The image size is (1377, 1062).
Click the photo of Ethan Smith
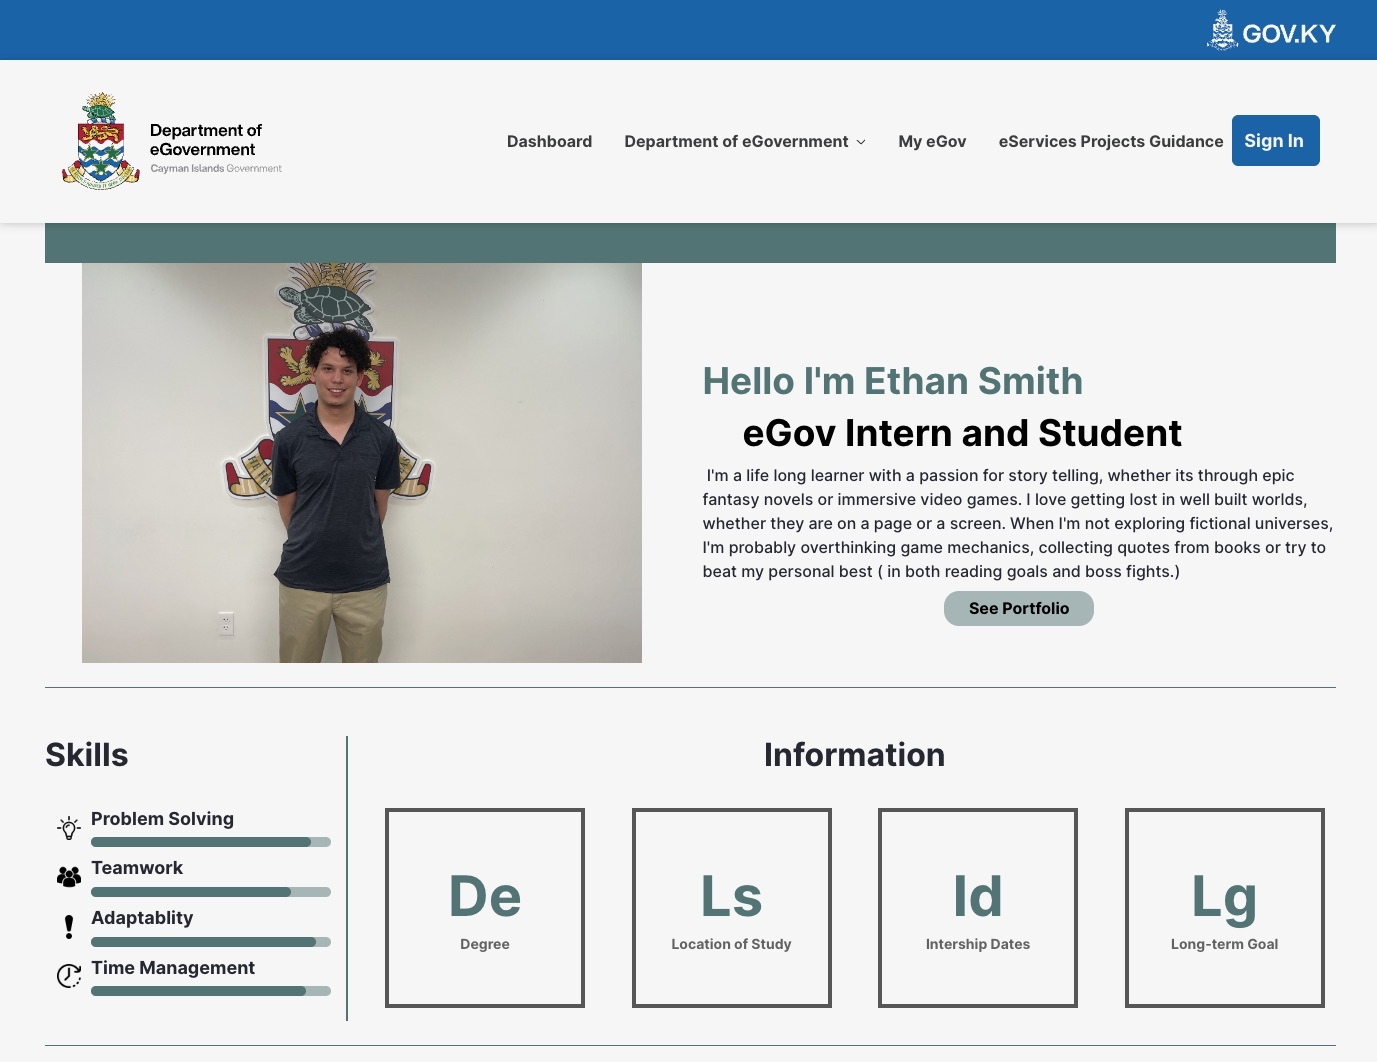pyautogui.click(x=361, y=462)
